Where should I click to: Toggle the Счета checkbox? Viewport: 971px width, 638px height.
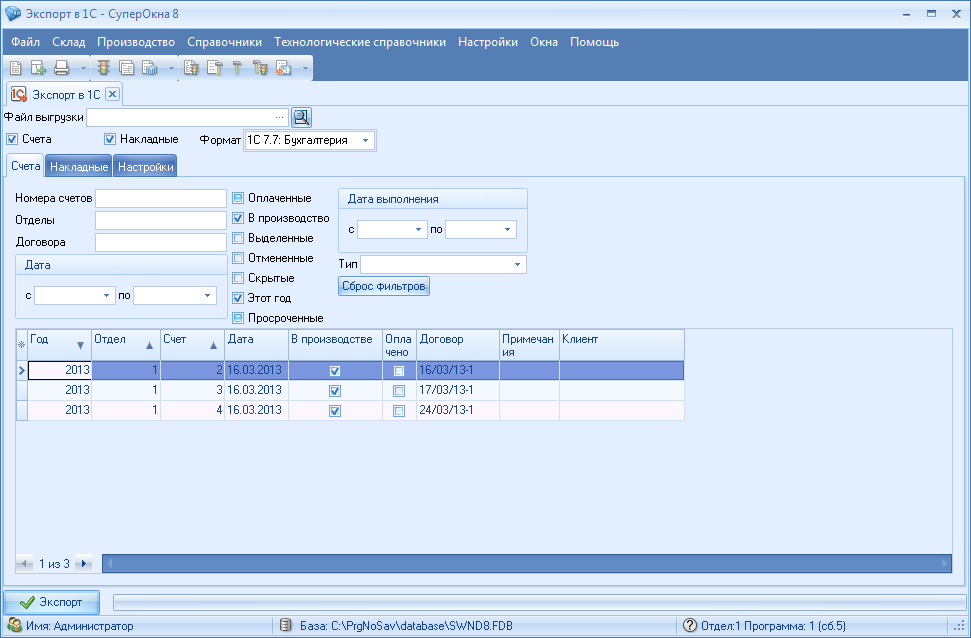click(x=12, y=139)
